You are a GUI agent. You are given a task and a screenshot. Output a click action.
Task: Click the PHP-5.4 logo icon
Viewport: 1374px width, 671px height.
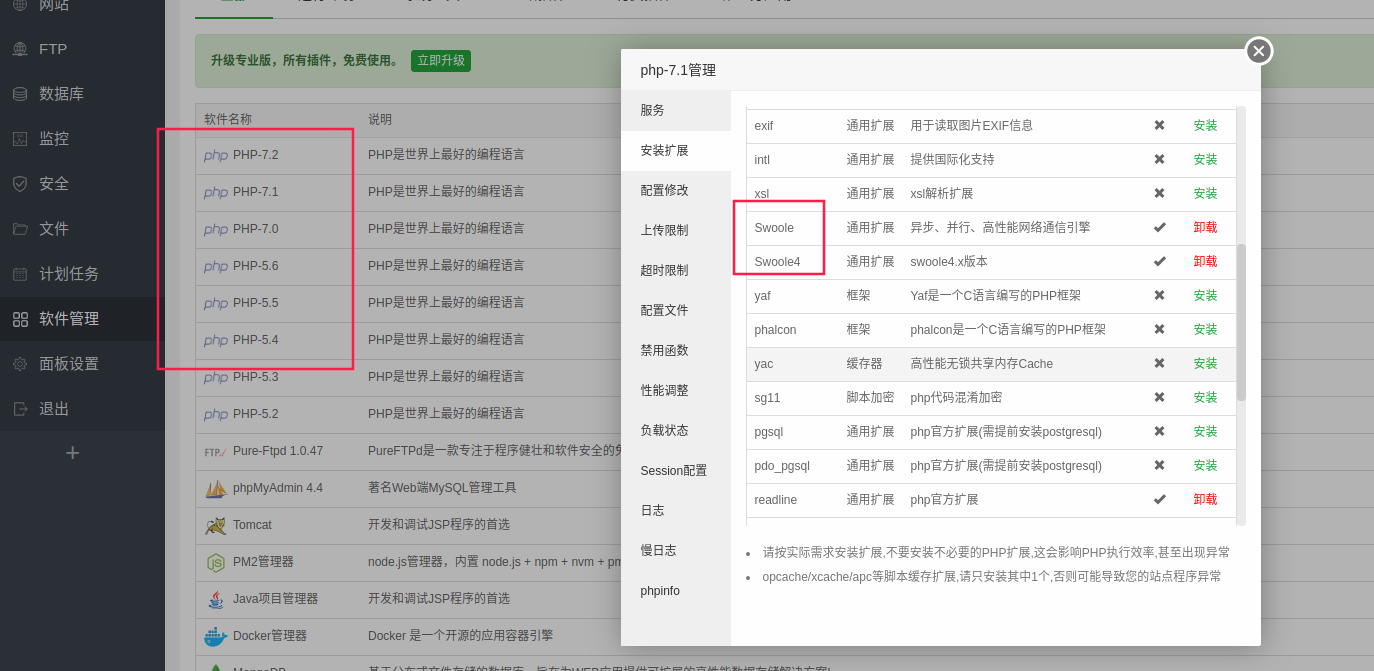coord(216,340)
